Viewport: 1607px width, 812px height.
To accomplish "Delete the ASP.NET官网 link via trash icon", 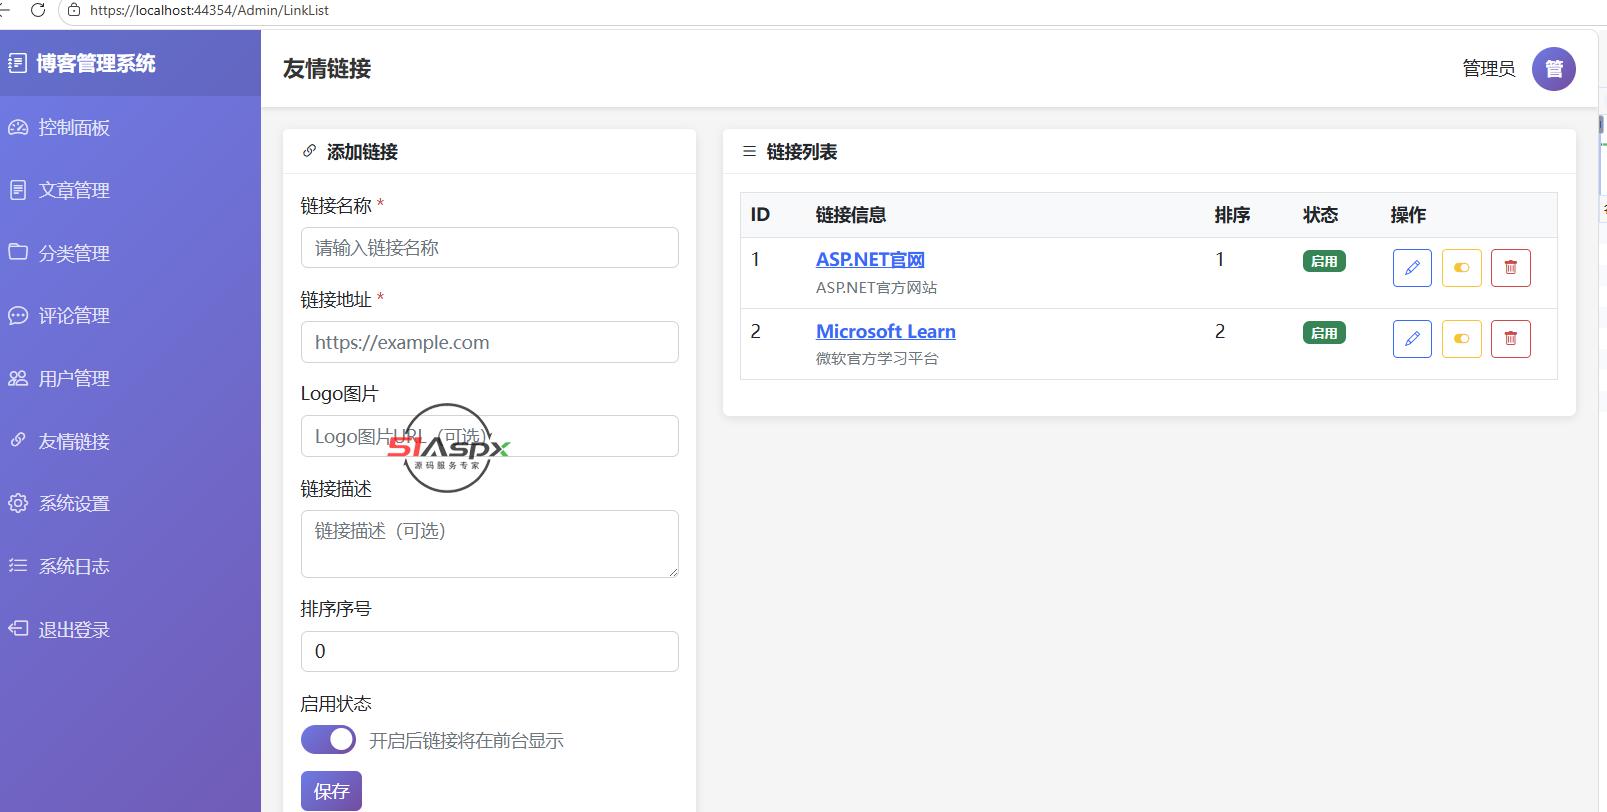I will pyautogui.click(x=1510, y=268).
